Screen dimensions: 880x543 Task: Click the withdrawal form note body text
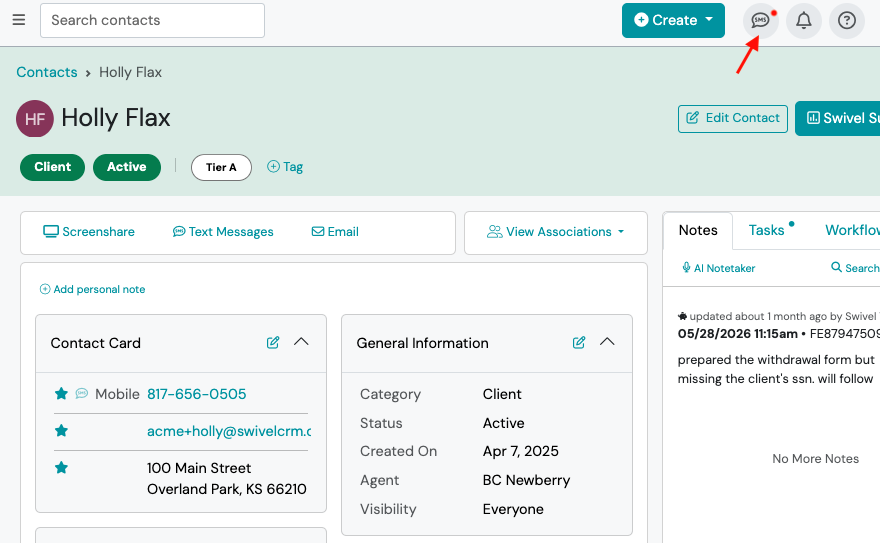pyautogui.click(x=776, y=369)
